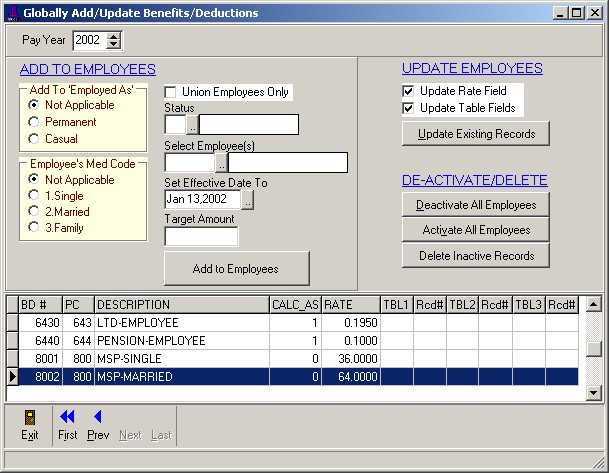Screen dimensions: 609x473
Task: Click the ADD TO EMPLOYEES link heading
Action: (x=88, y=69)
